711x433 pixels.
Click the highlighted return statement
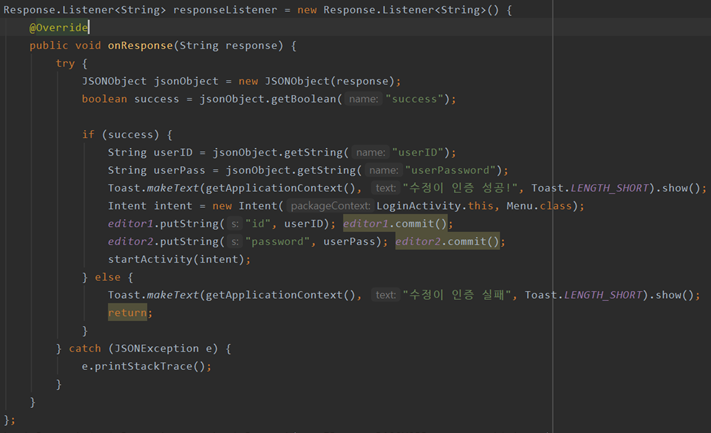pyautogui.click(x=127, y=313)
